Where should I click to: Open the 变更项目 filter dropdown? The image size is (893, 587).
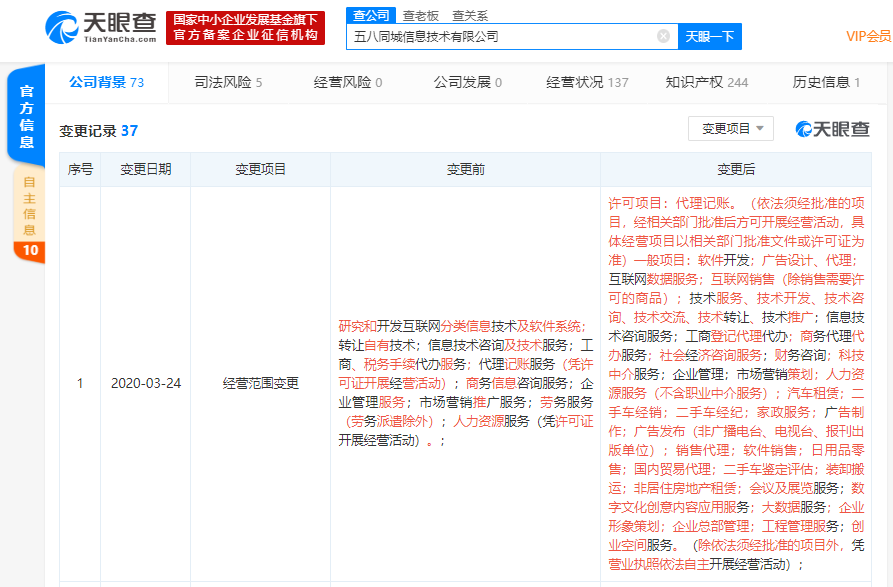(x=731, y=129)
